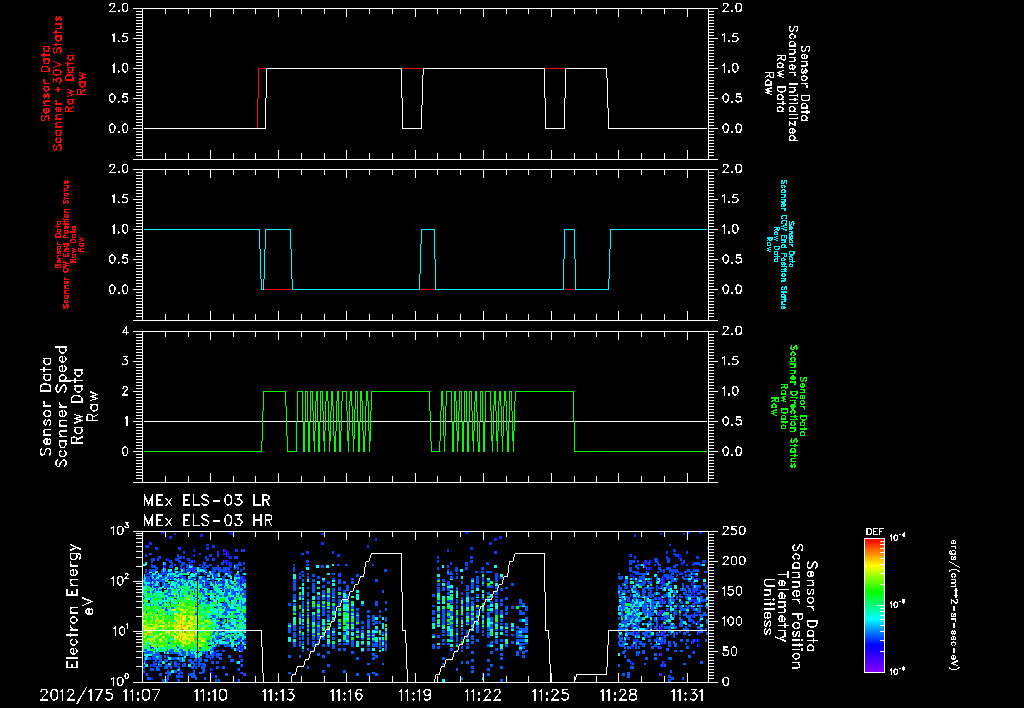Click the 100 tick on scanner position axis
1024x708 pixels.
pos(733,621)
